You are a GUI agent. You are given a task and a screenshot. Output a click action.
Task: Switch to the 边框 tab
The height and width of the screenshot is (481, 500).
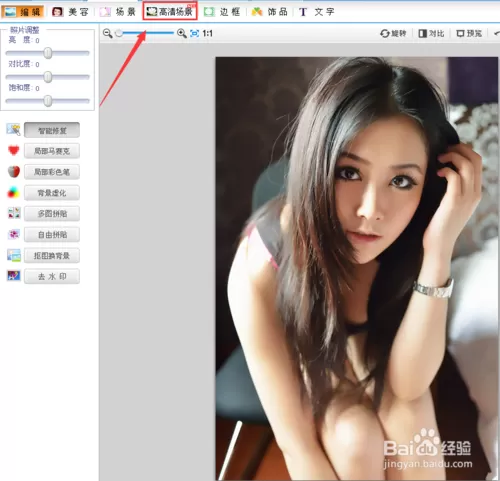click(x=222, y=12)
